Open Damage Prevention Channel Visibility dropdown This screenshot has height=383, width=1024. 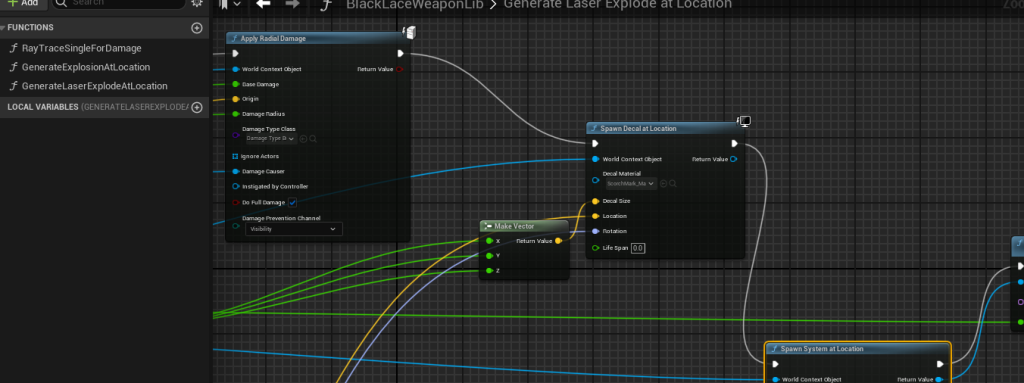(293, 229)
